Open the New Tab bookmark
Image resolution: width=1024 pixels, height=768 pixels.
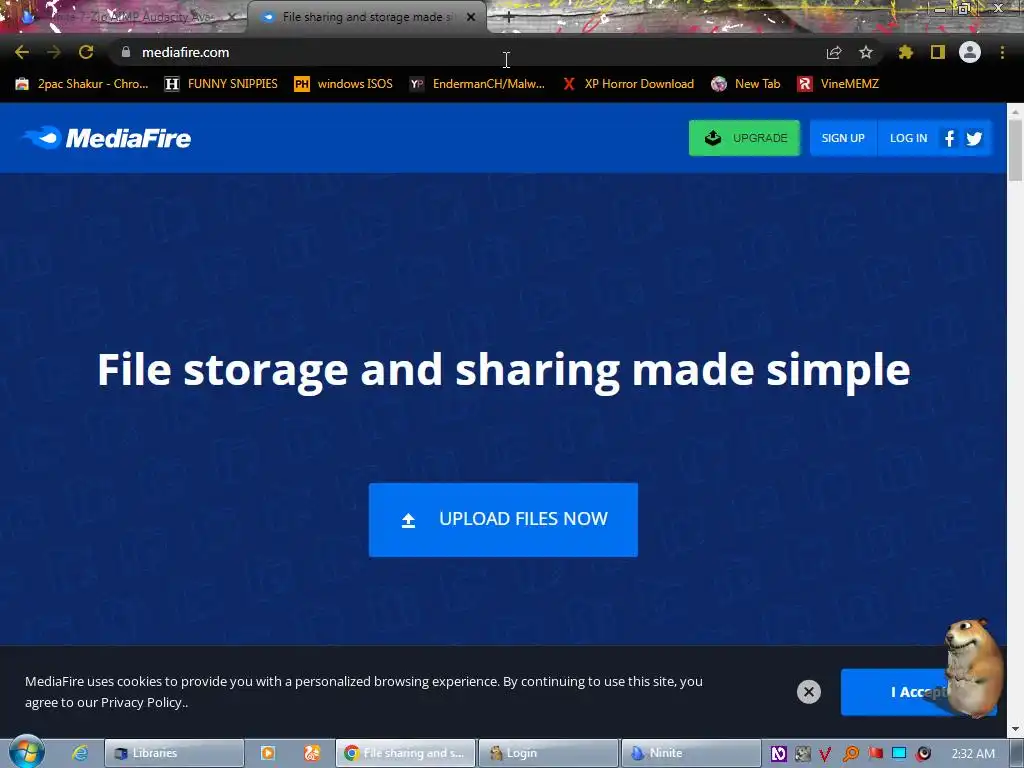click(746, 84)
